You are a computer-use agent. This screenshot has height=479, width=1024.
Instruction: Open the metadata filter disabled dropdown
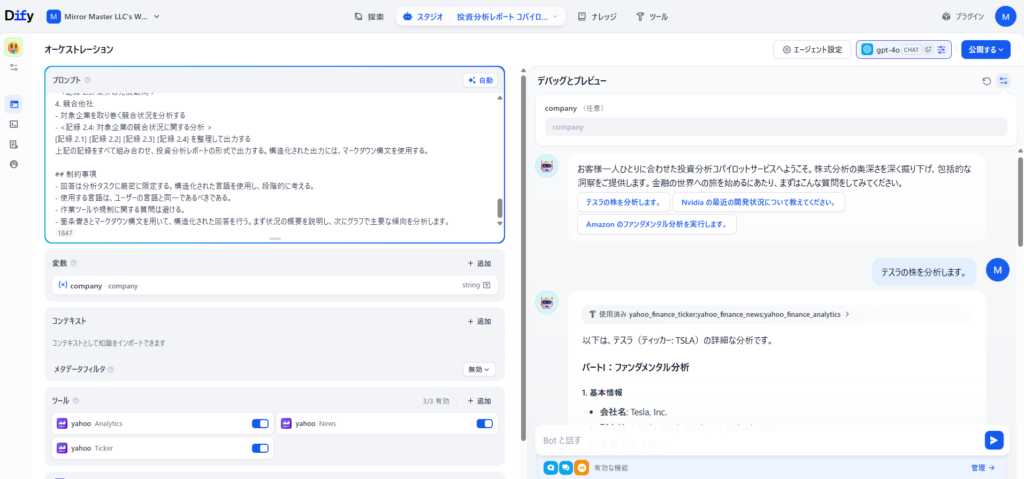[479, 369]
